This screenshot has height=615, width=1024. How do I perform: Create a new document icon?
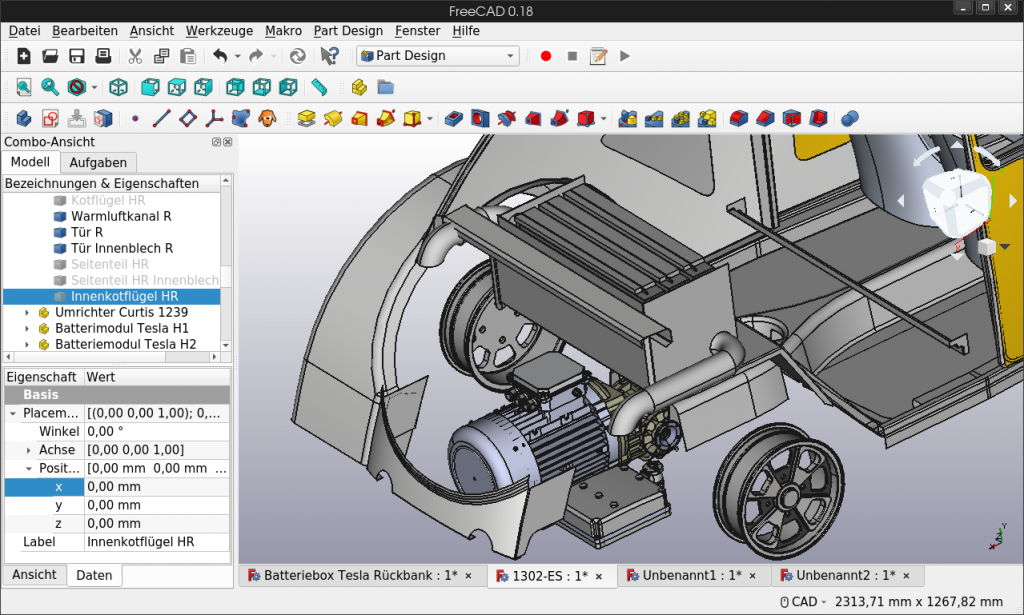(24, 56)
